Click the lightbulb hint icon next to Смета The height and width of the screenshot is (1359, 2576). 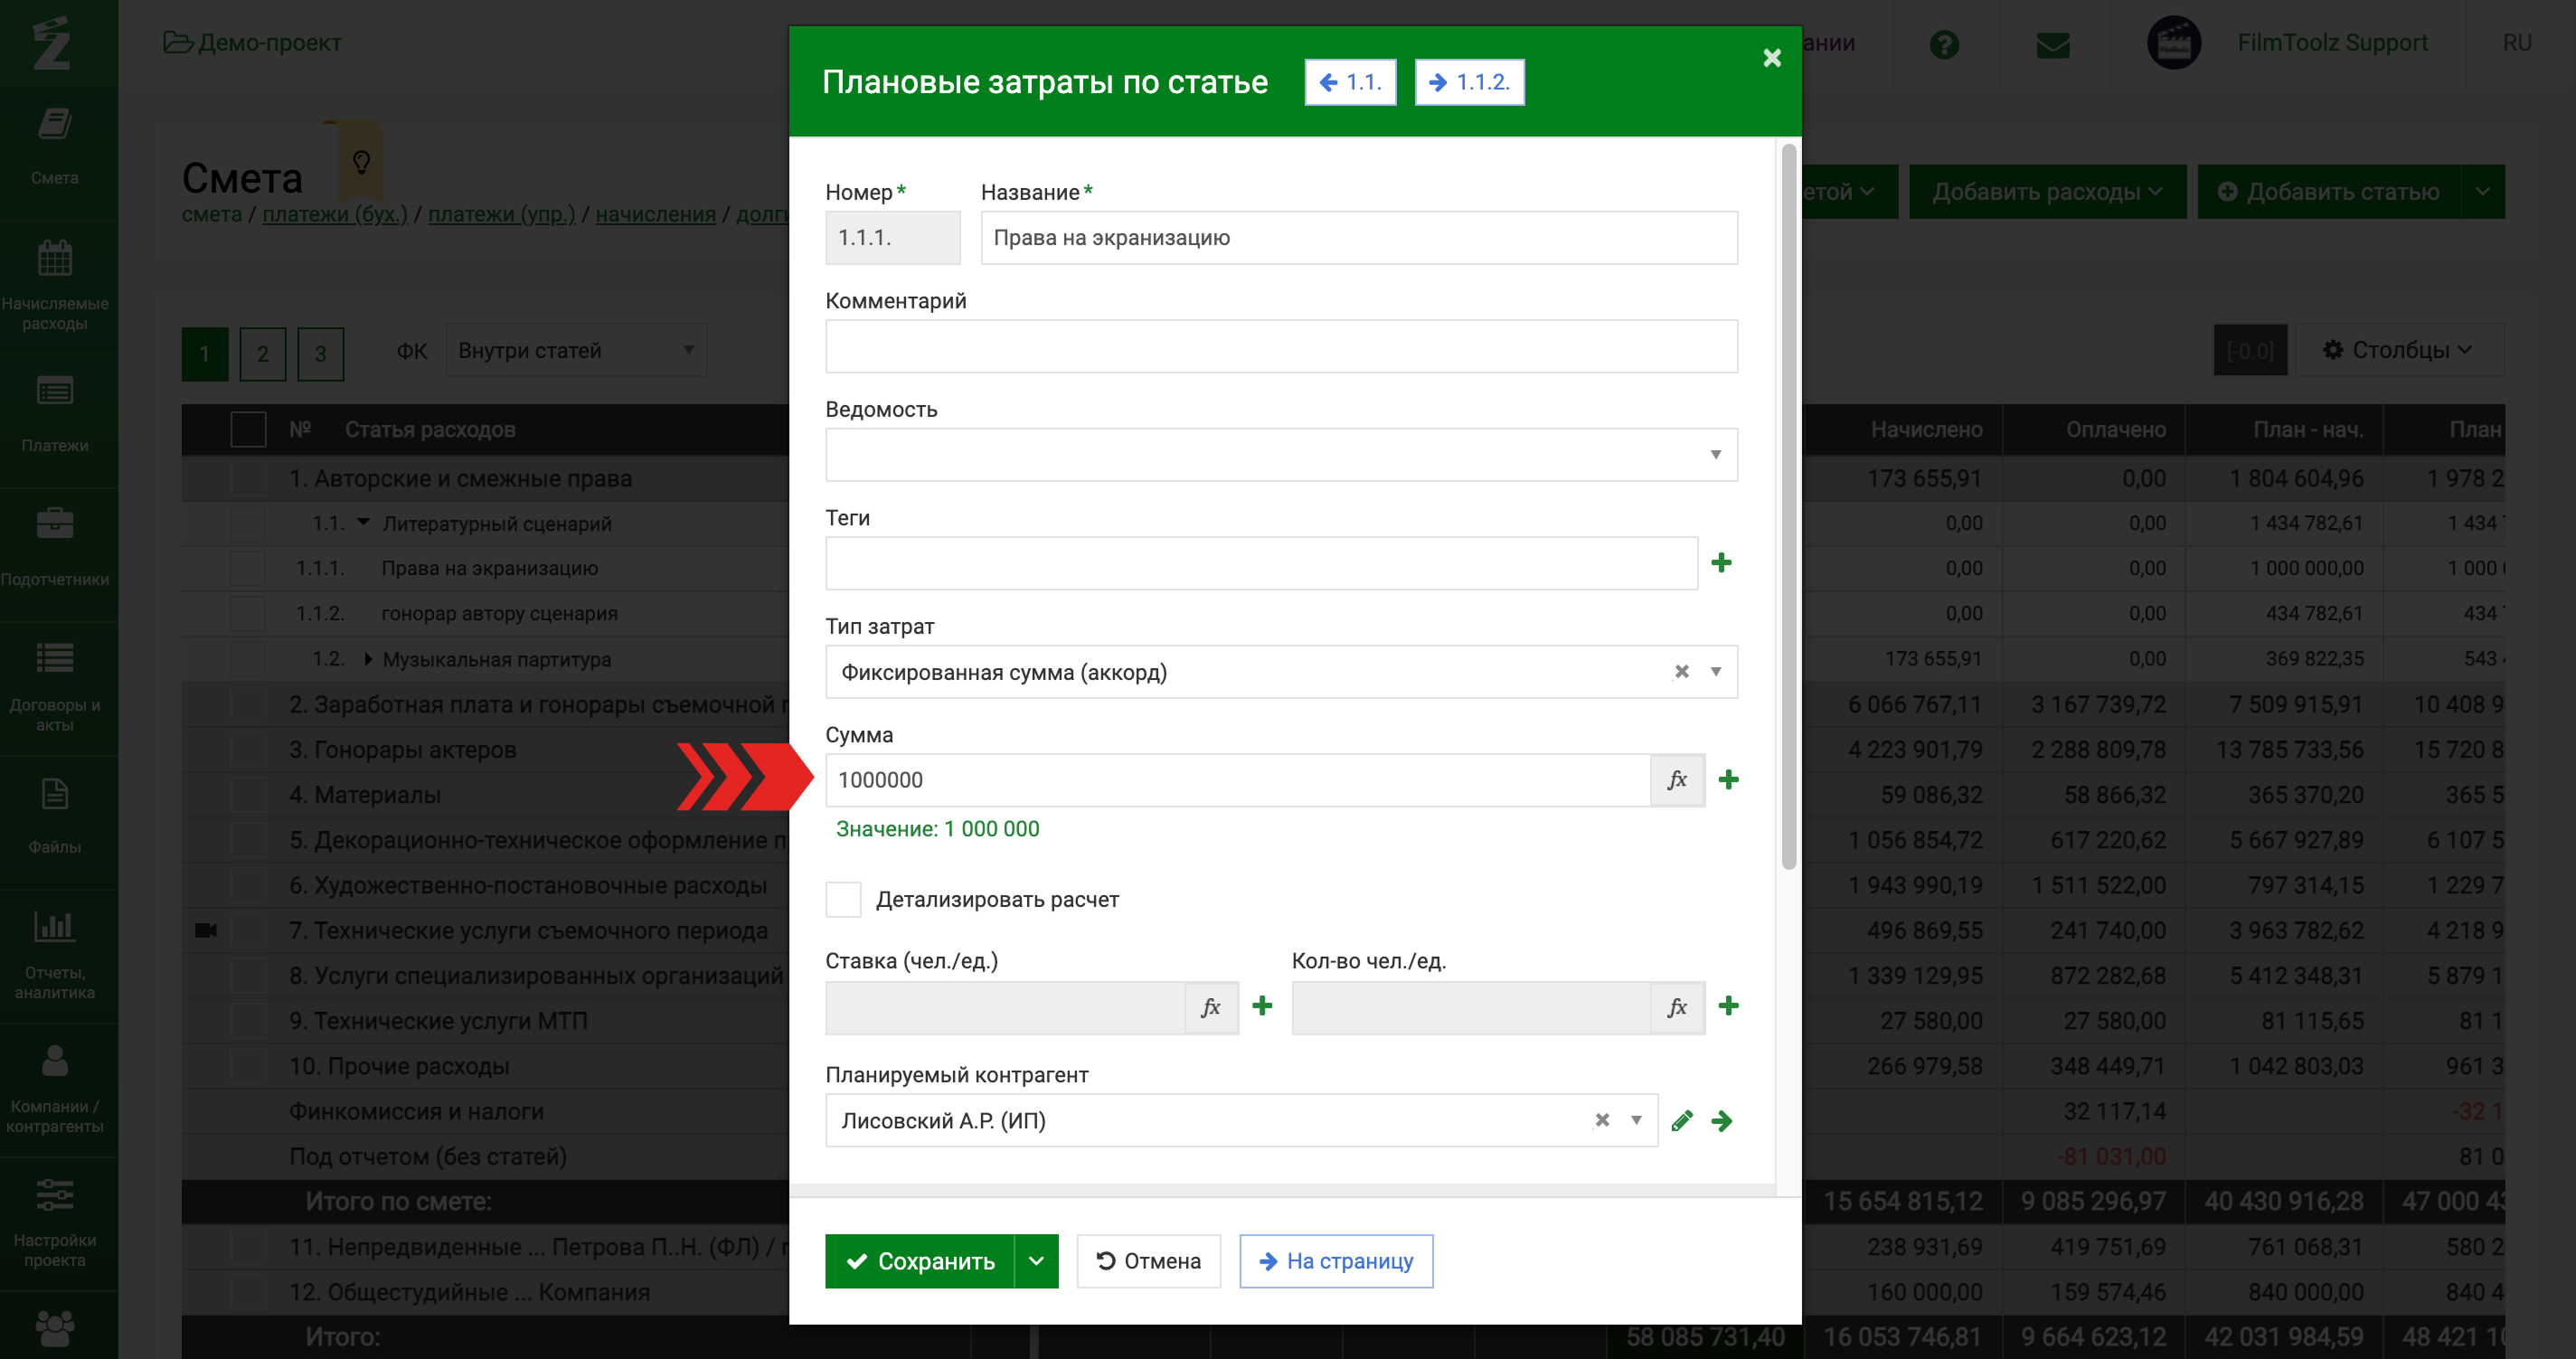coord(361,161)
